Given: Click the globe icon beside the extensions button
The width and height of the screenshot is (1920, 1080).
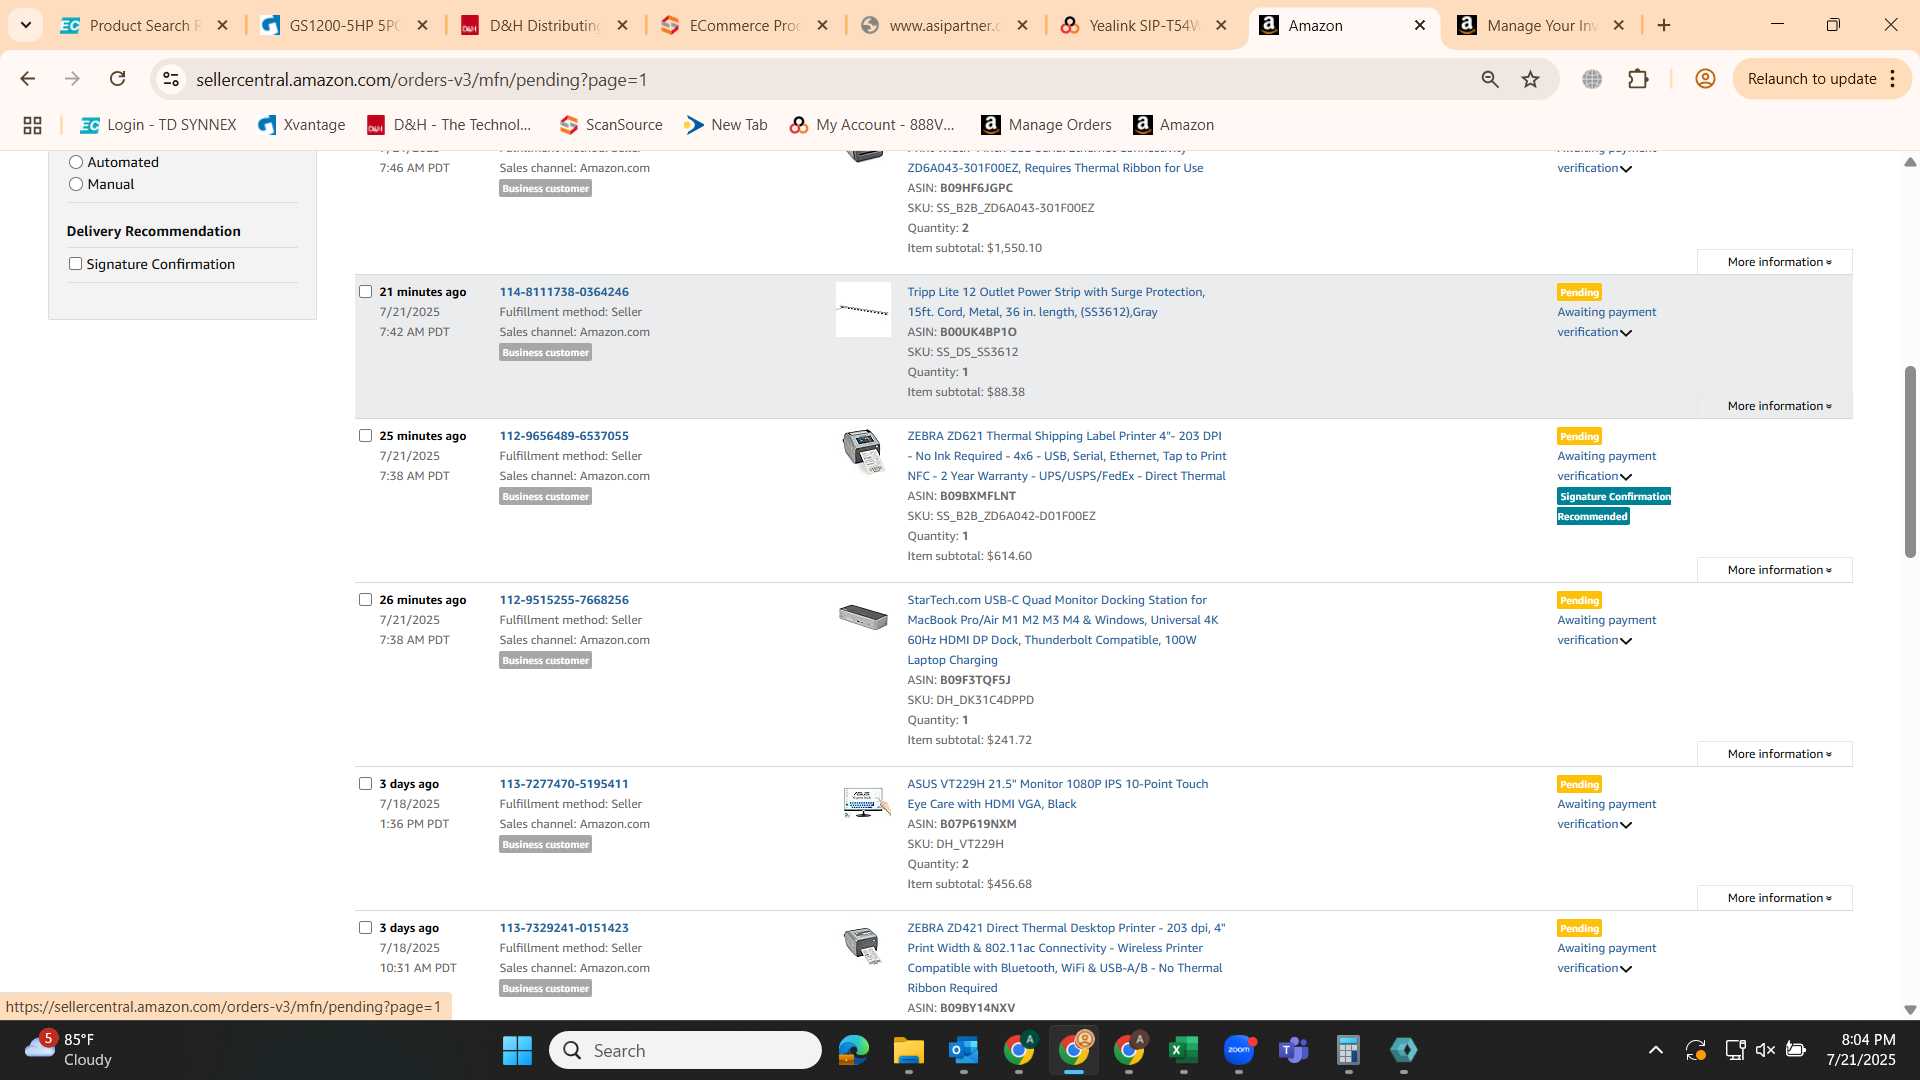Looking at the screenshot, I should (1592, 79).
